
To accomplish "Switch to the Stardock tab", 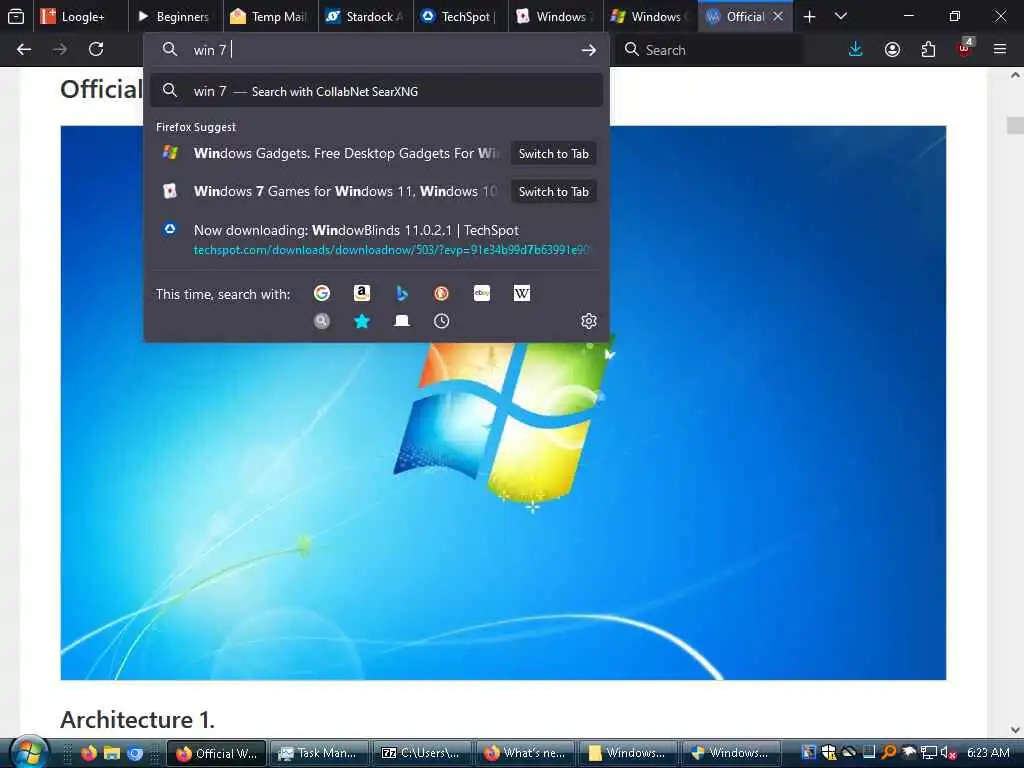I will (x=366, y=16).
